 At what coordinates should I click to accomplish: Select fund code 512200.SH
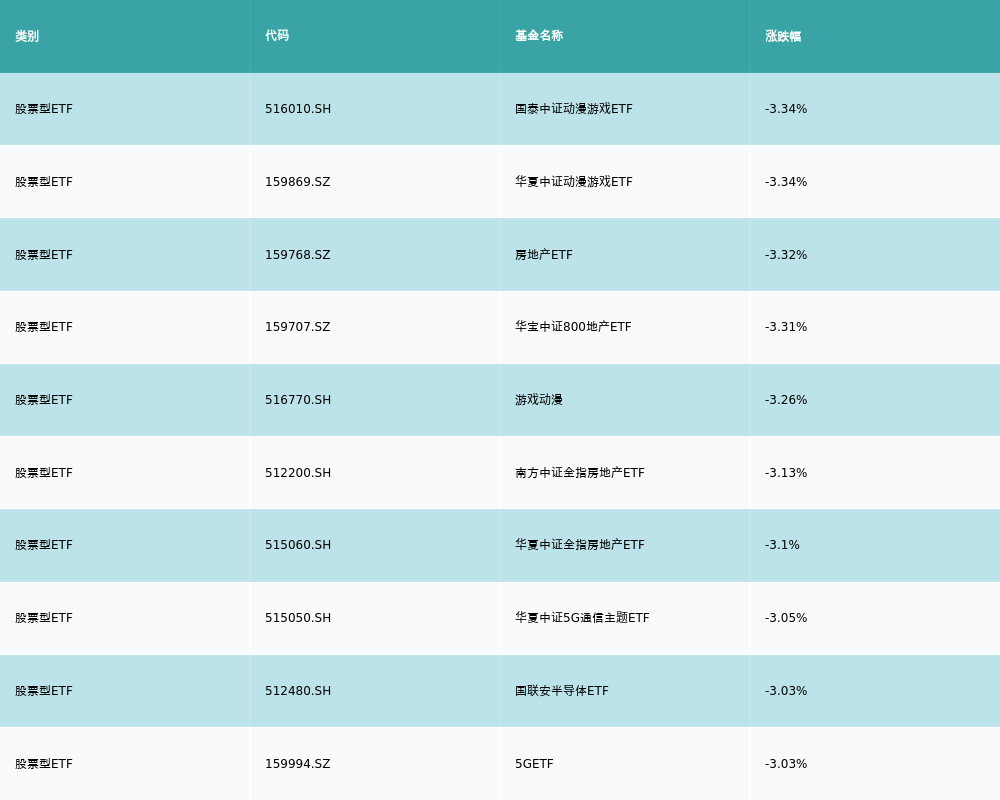298,473
